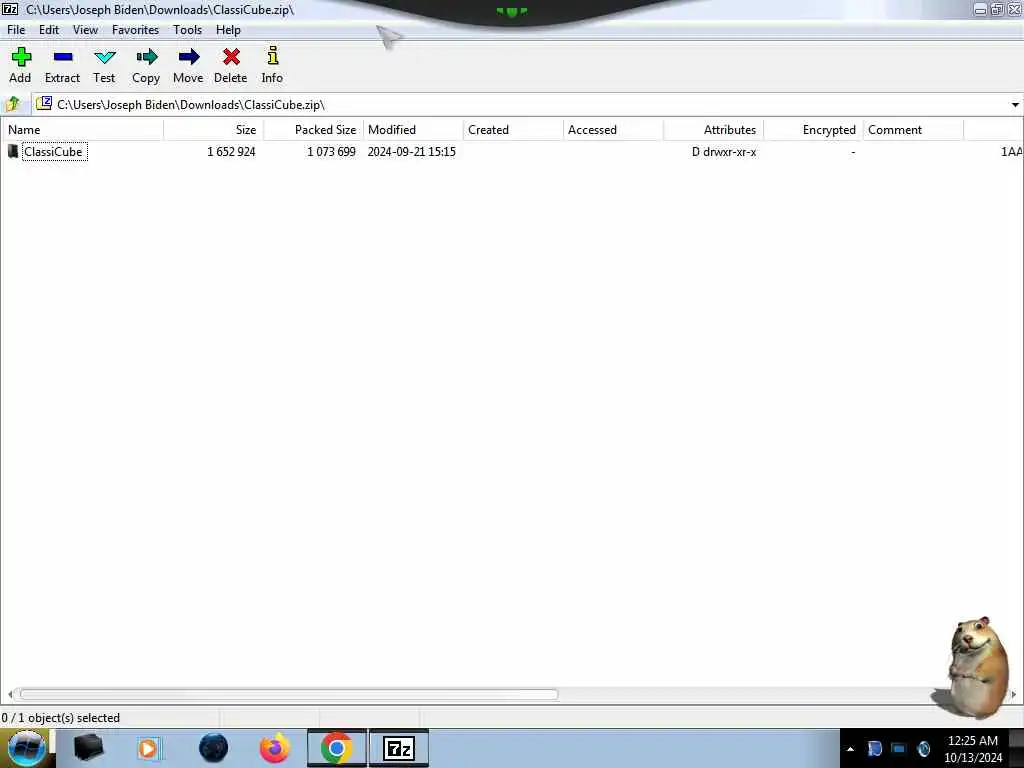Screen dimensions: 1024x768
Task: Go up one folder level icon
Action: [x=13, y=104]
